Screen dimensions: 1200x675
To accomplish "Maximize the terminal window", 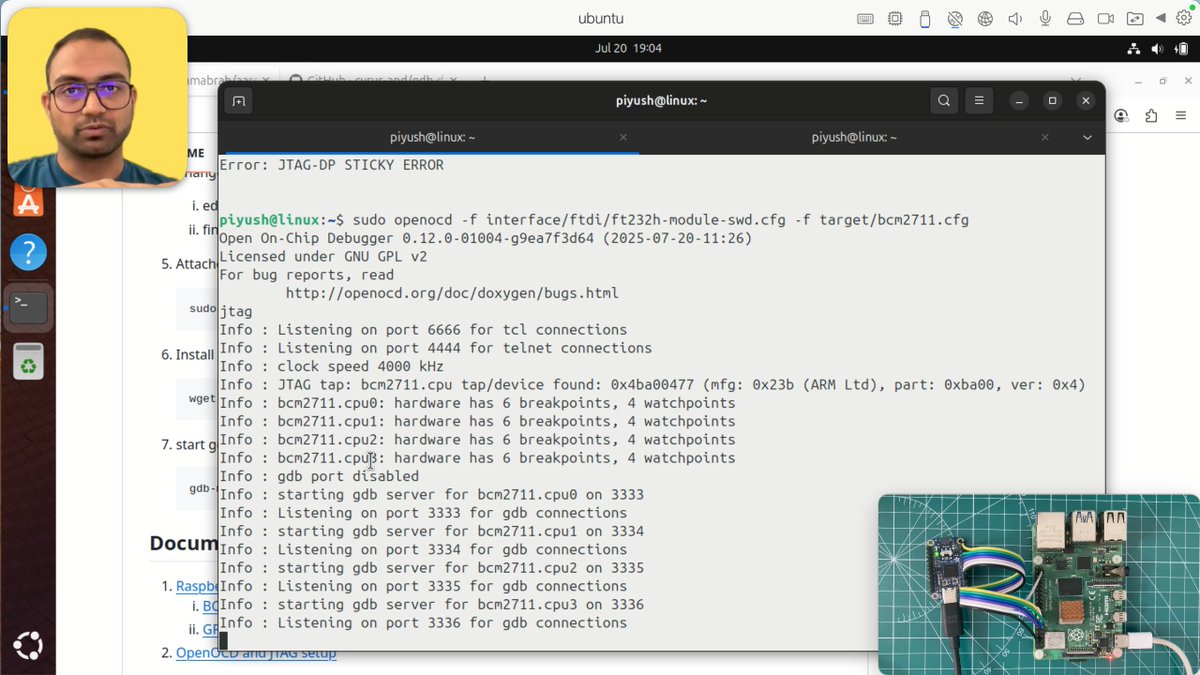I will 1051,101.
